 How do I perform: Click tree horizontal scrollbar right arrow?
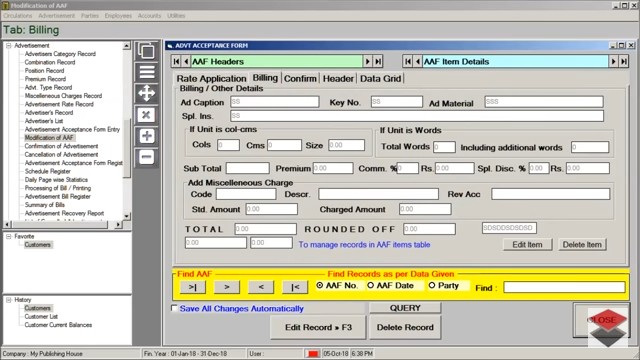pyautogui.click(x=118, y=224)
